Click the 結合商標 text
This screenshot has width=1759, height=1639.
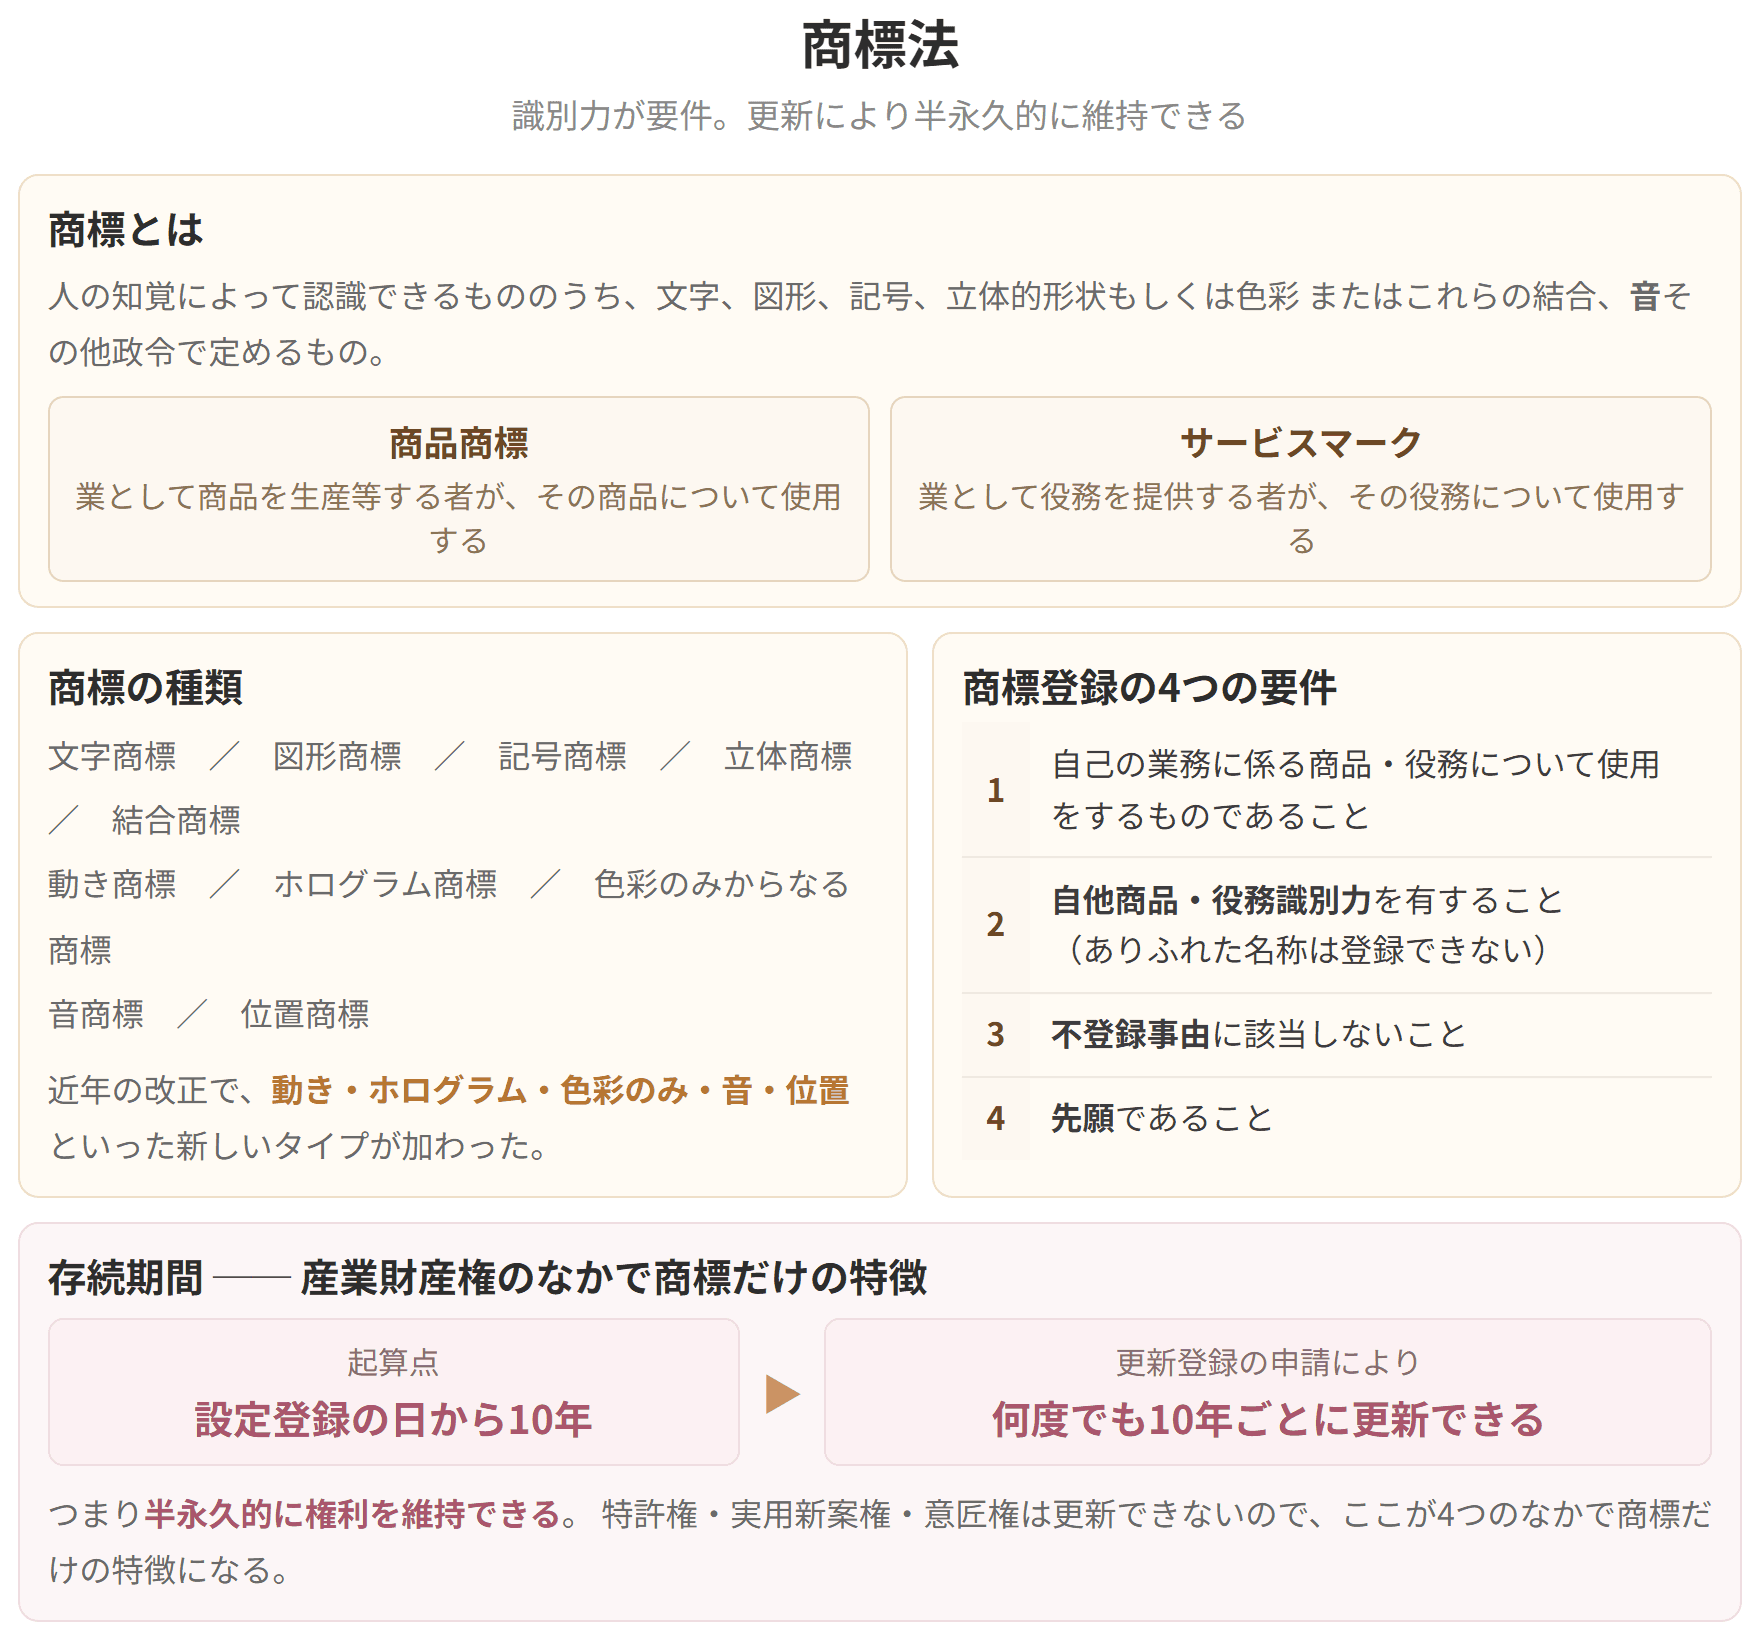(176, 821)
